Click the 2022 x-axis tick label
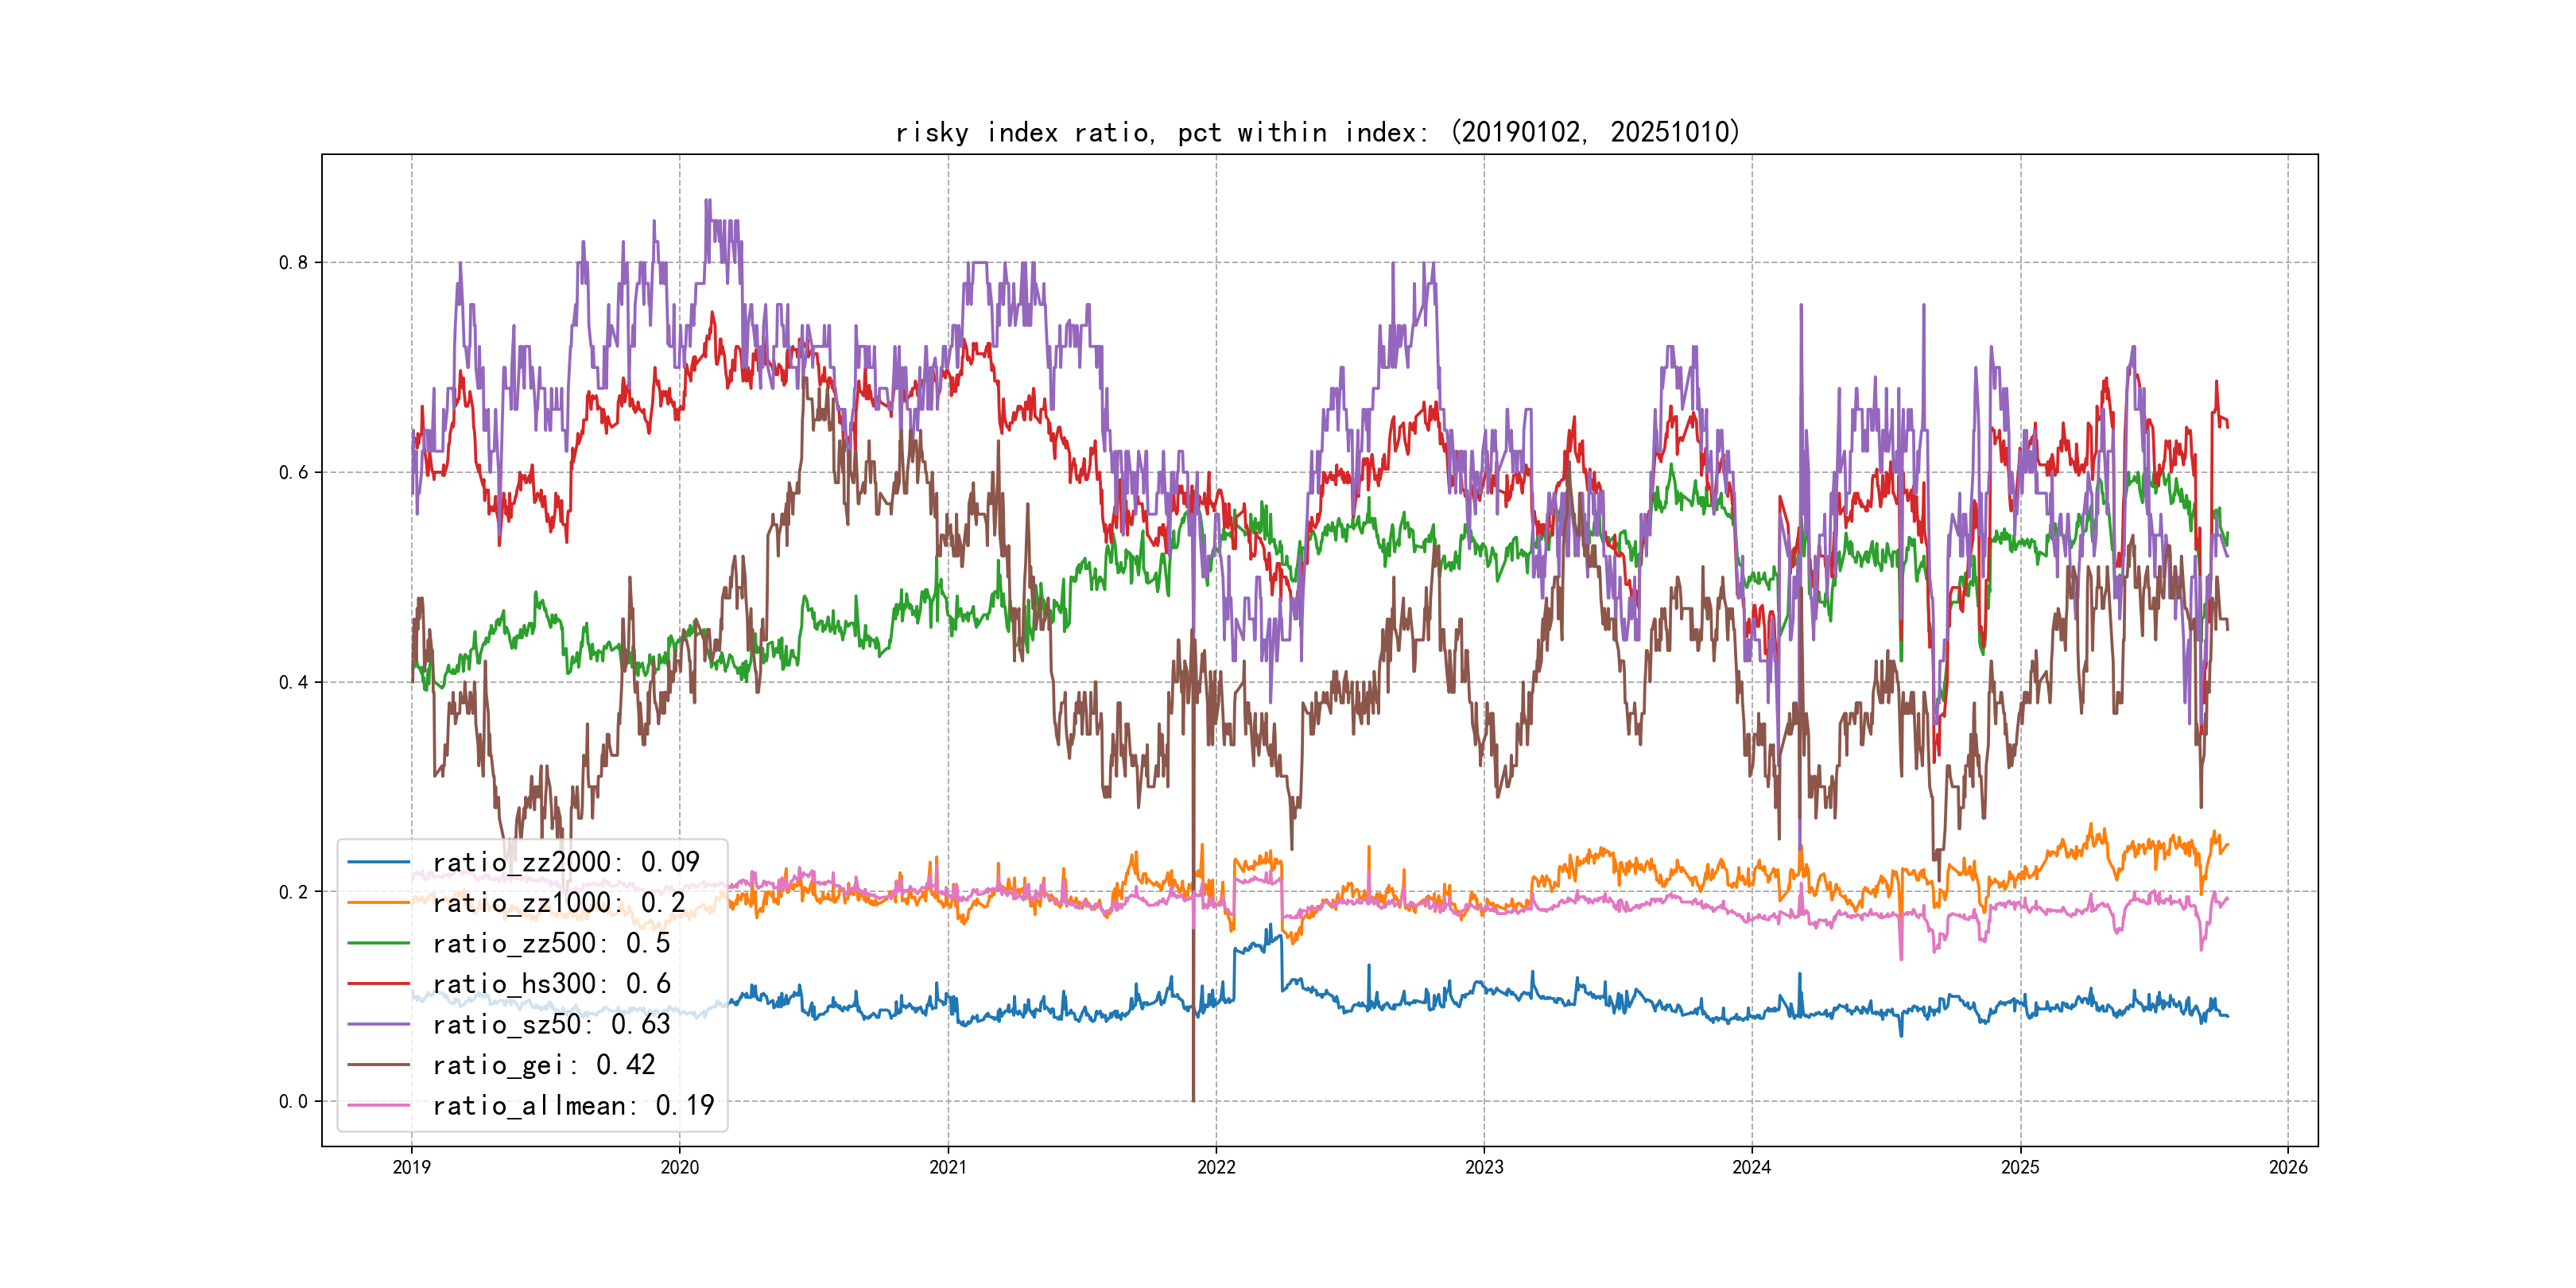 [1216, 1167]
